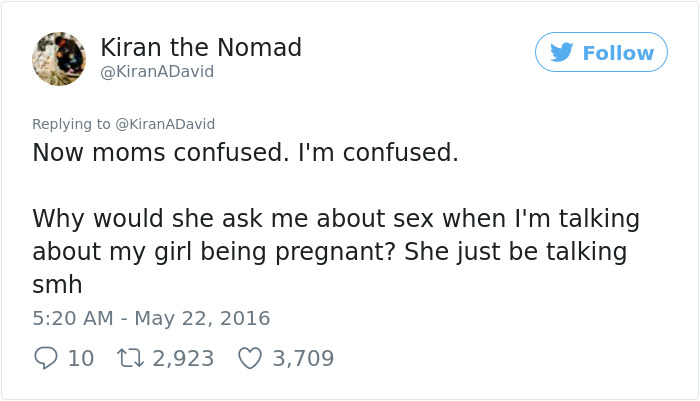The image size is (700, 401).
Task: Click the 'Follow' text label
Action: coord(618,53)
